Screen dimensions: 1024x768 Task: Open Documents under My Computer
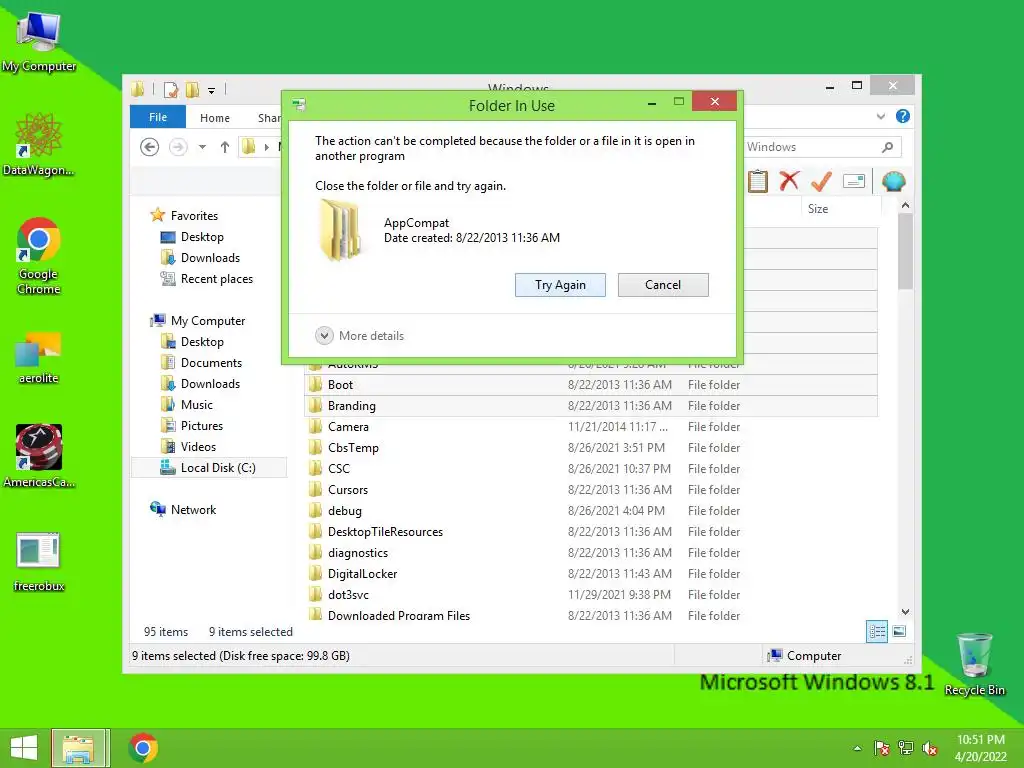point(211,362)
